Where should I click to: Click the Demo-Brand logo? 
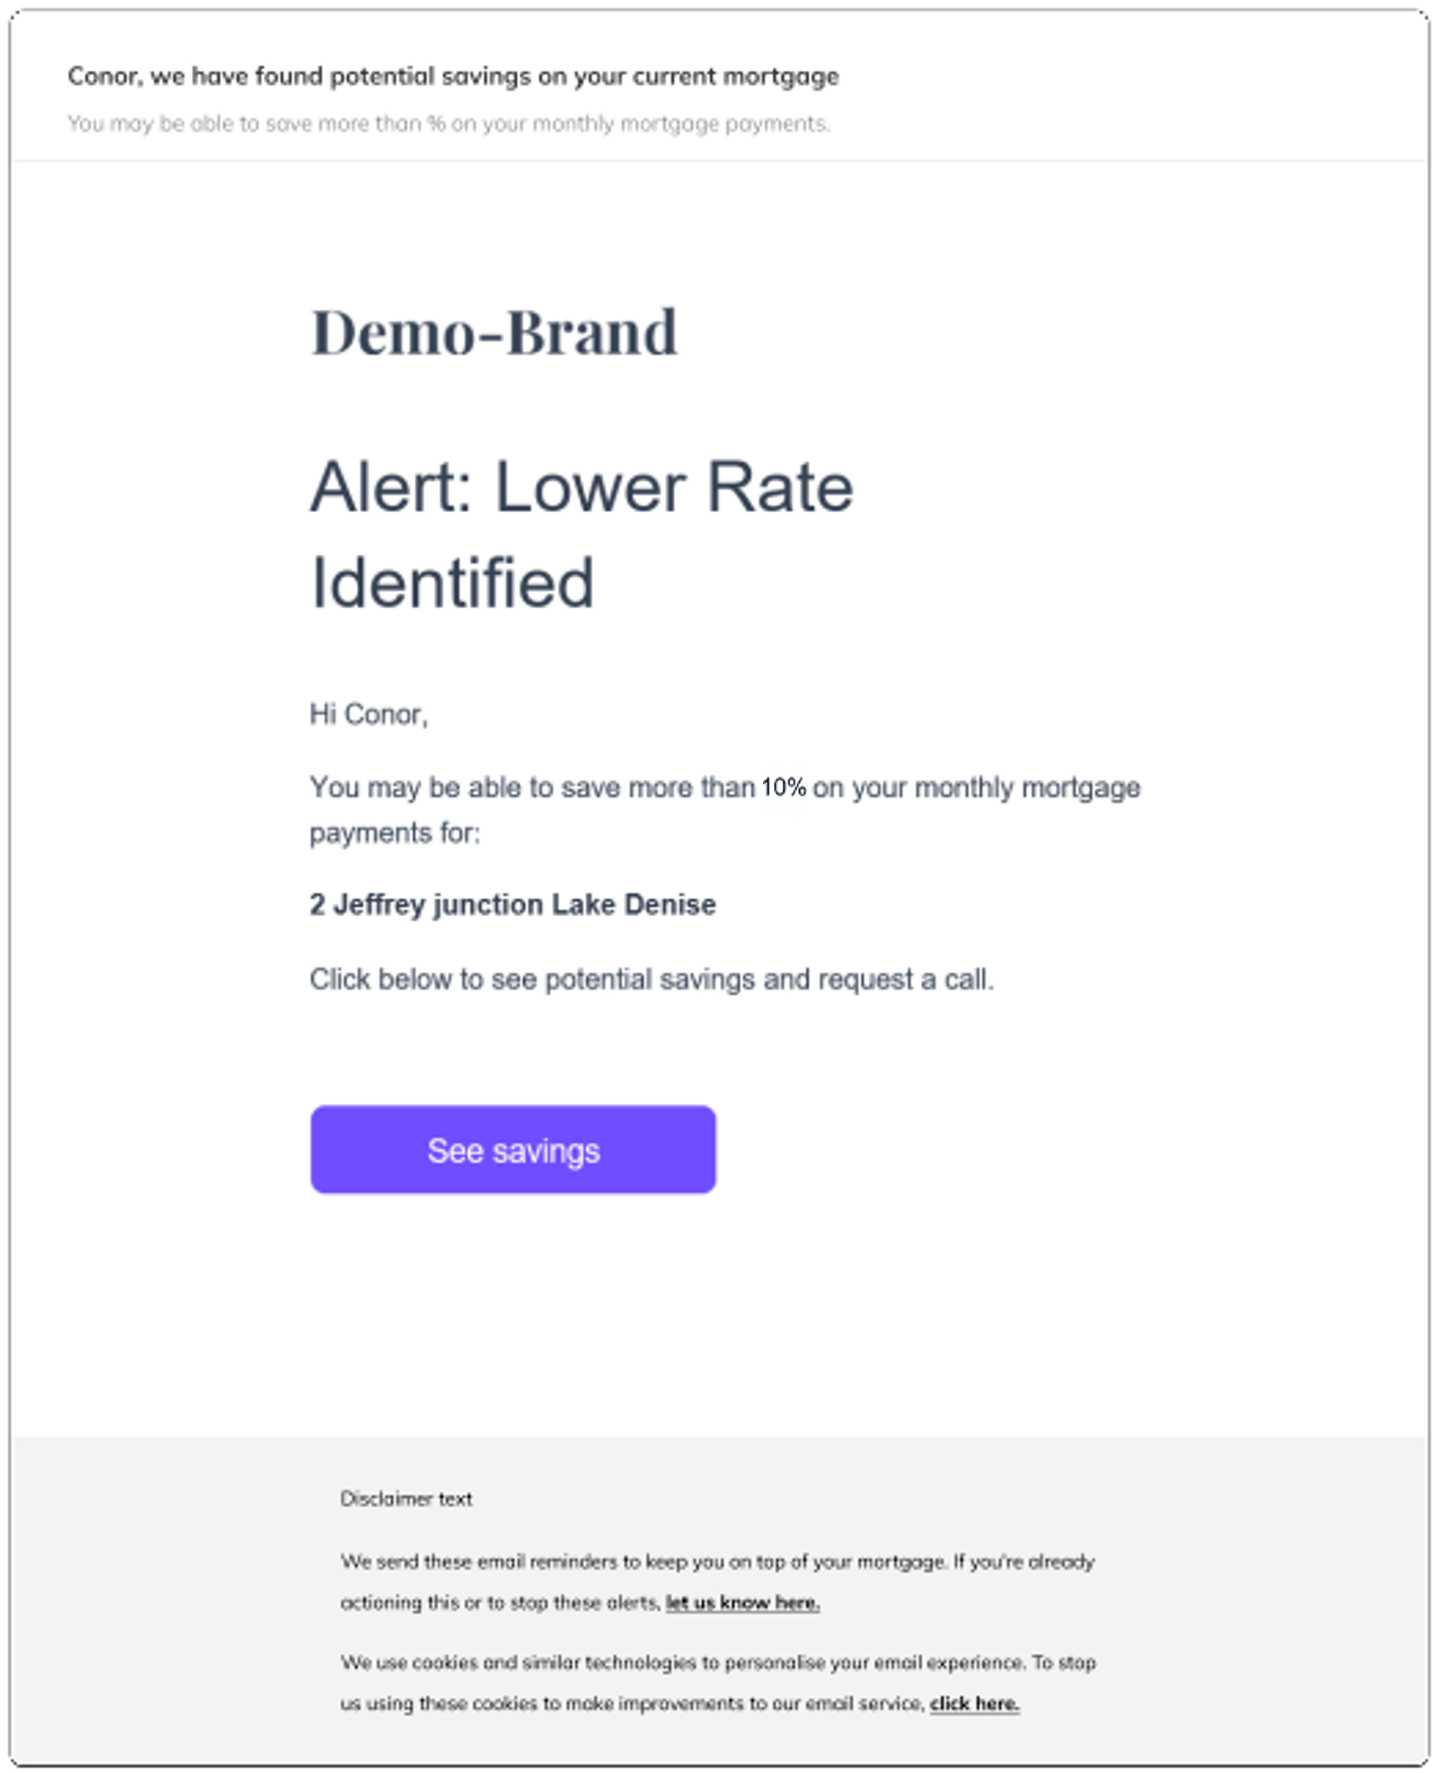[x=495, y=332]
